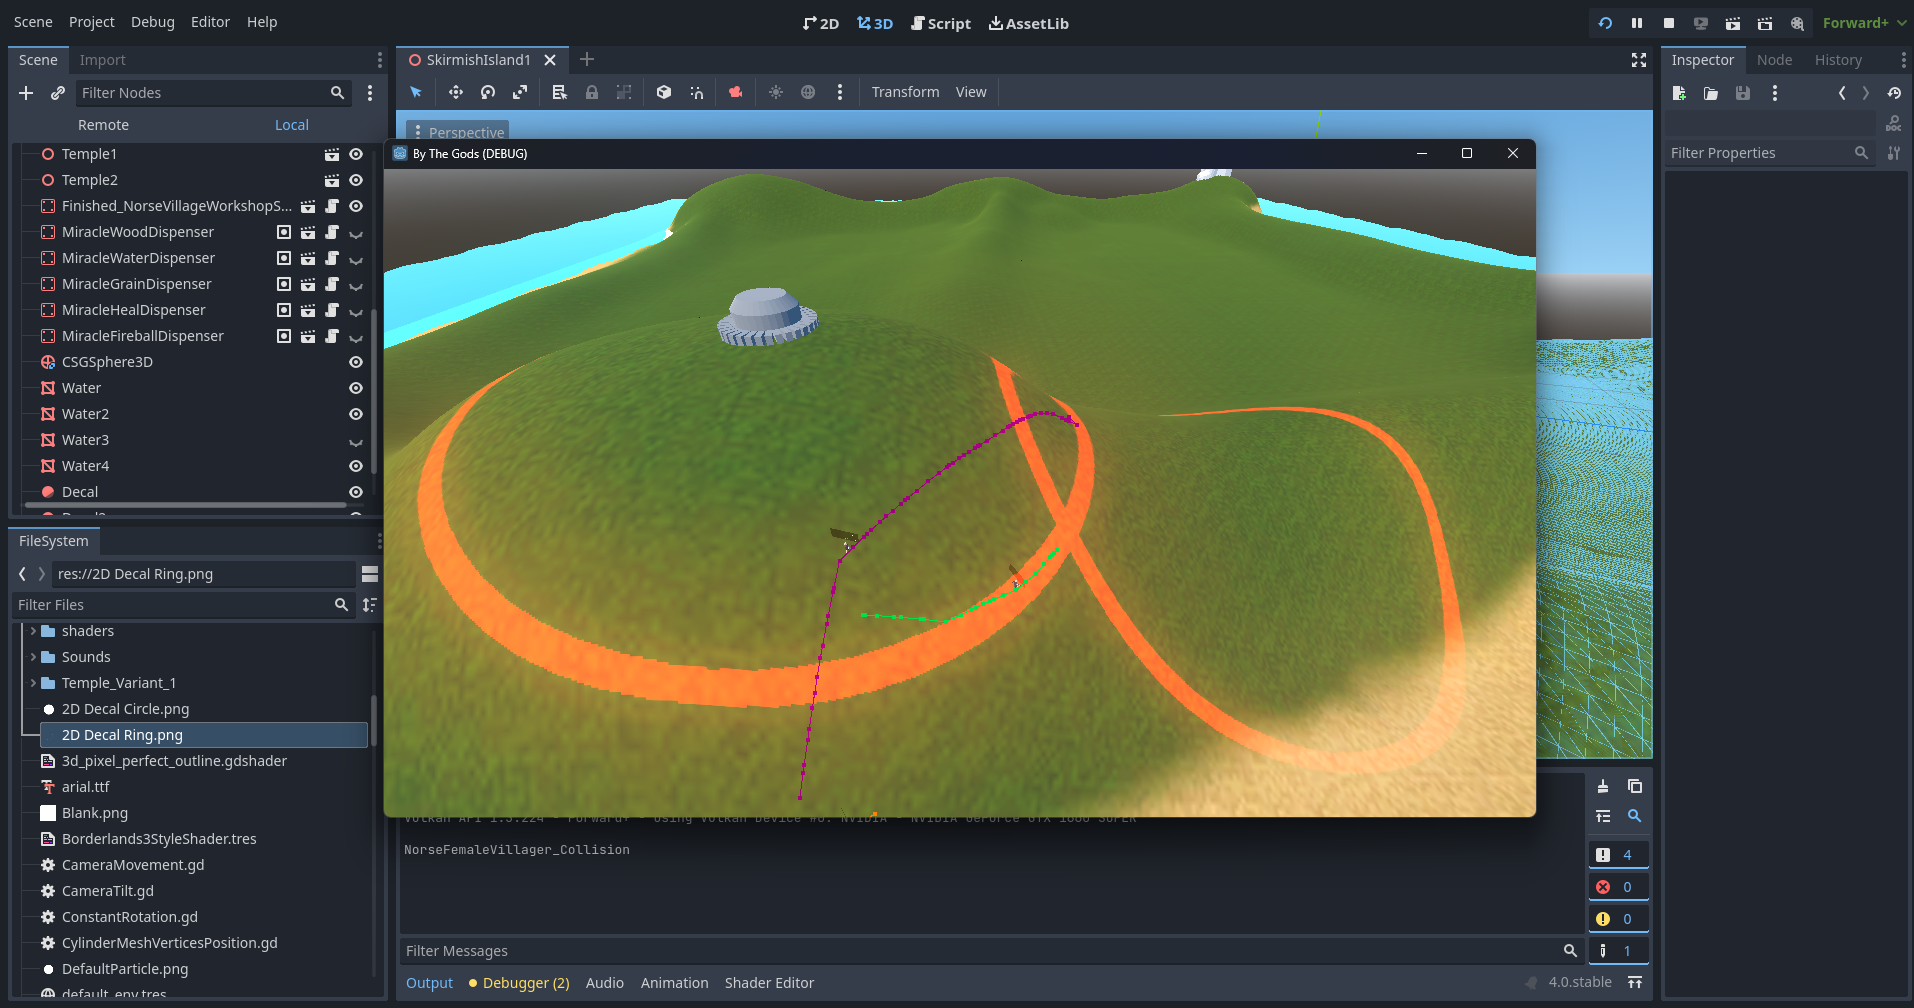Expand the Sounds folder in FileSystem
1914x1008 pixels.
point(33,657)
